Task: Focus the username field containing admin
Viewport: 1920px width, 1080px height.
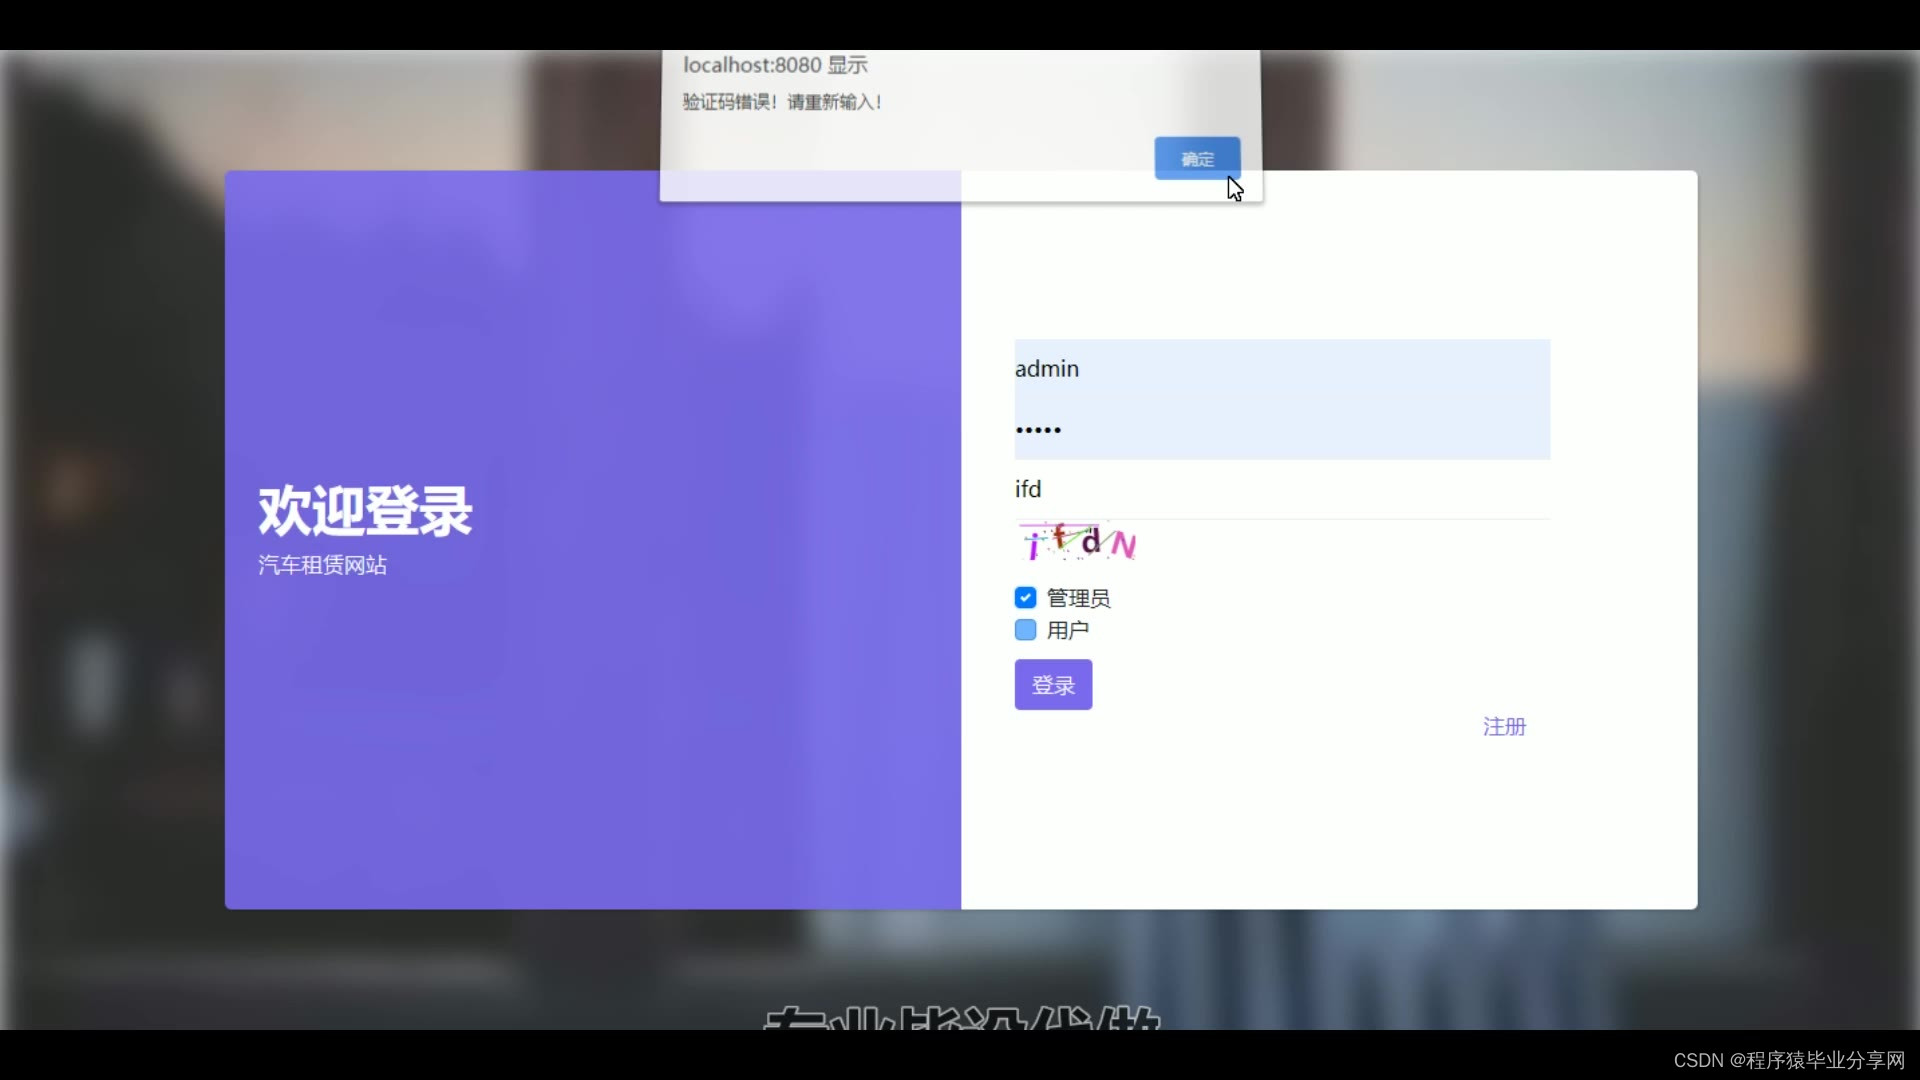Action: tap(1281, 369)
